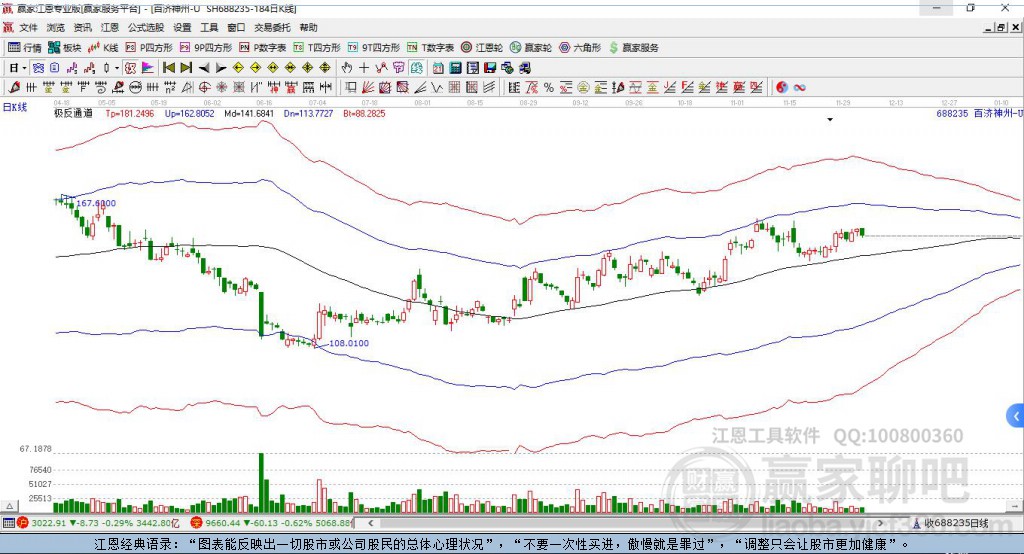
Task: Open the T数字表 tool
Action: (430, 47)
